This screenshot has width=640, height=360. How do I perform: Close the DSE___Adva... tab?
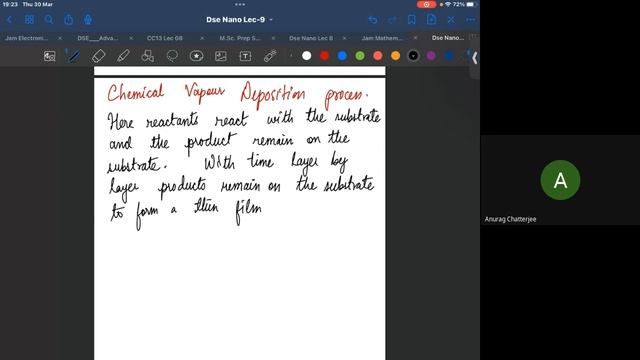click(x=131, y=38)
